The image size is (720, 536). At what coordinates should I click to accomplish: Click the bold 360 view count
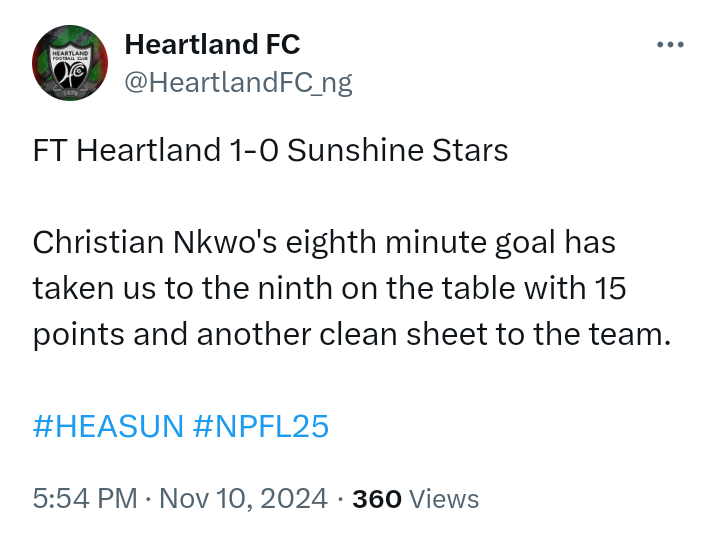pos(377,498)
